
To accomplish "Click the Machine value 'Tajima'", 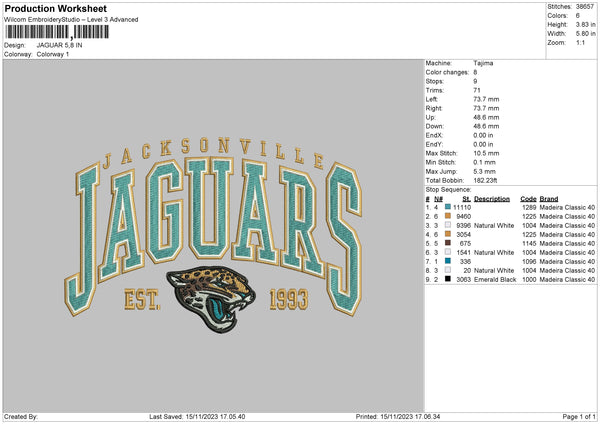I will tap(483, 63).
